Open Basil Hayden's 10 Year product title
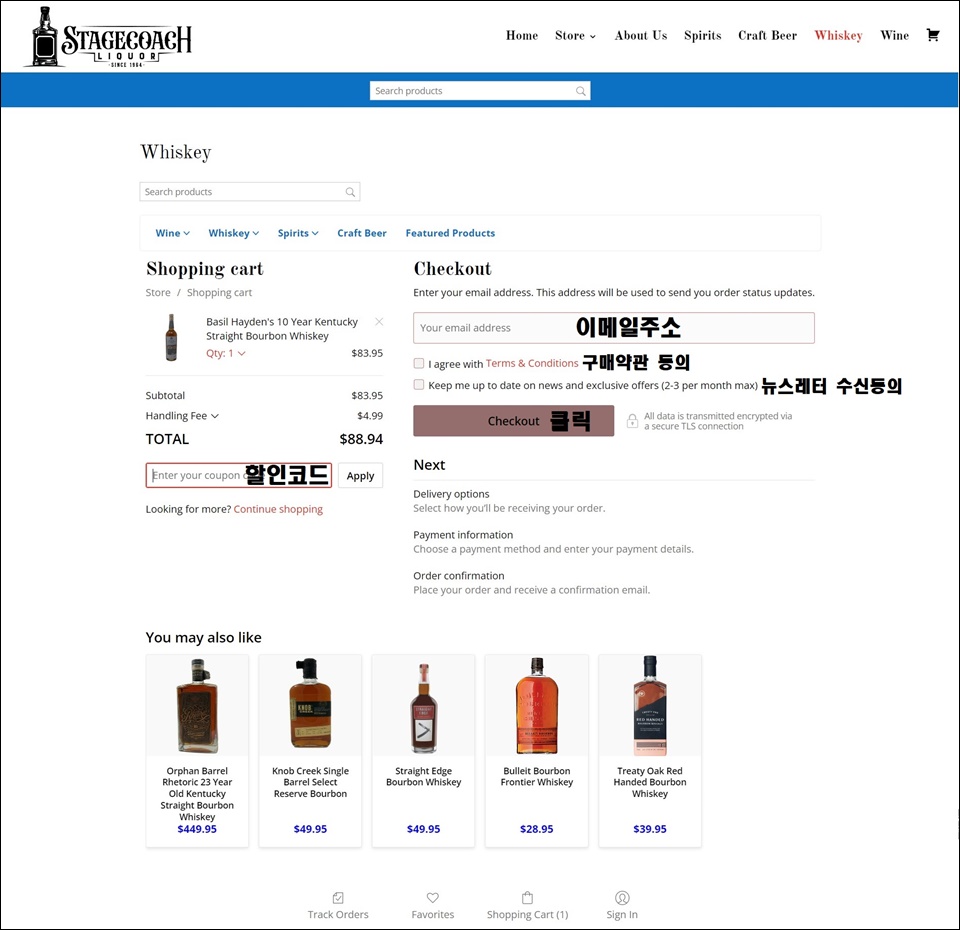The width and height of the screenshot is (960, 930). pyautogui.click(x=282, y=329)
